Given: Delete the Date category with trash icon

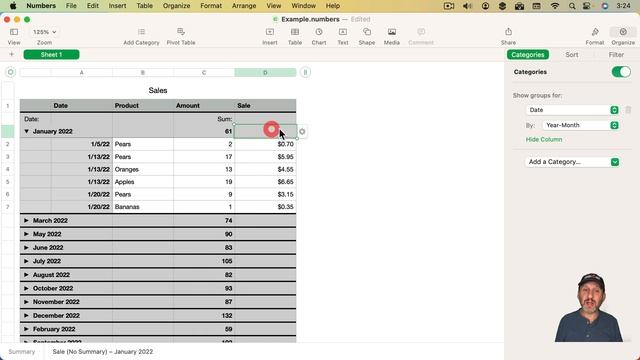Looking at the screenshot, I should pyautogui.click(x=628, y=110).
